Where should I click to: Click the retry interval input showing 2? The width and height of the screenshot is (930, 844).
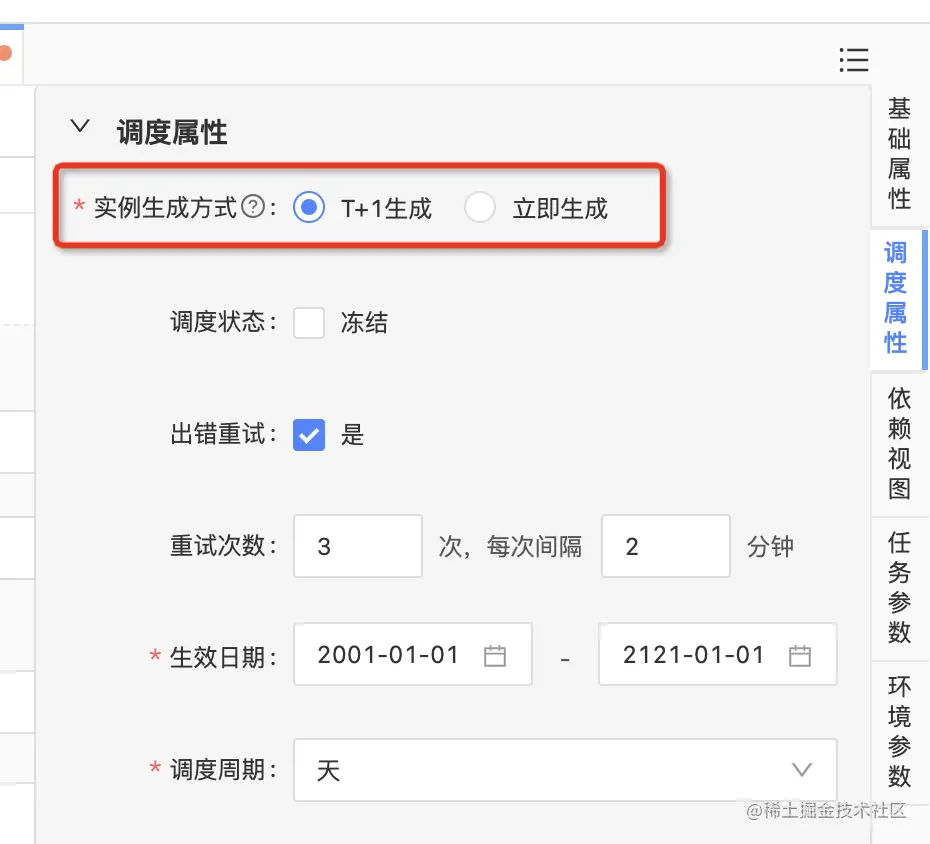(665, 546)
